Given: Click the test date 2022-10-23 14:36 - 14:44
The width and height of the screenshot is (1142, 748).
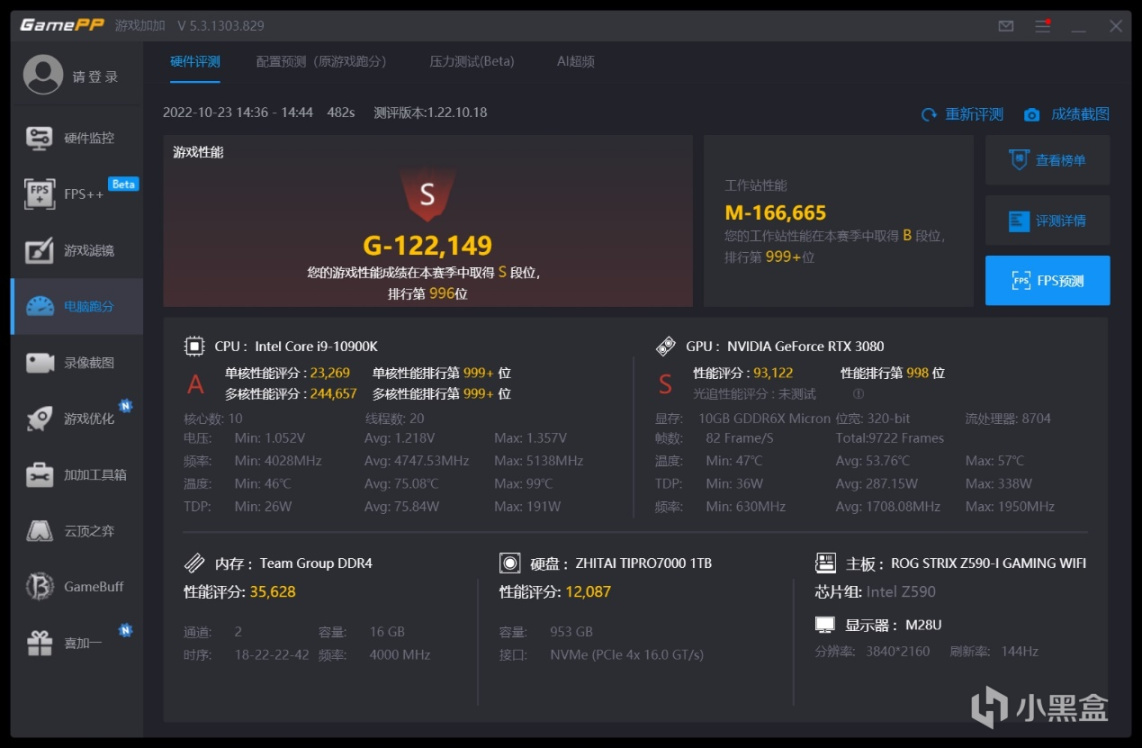Looking at the screenshot, I should tap(237, 112).
